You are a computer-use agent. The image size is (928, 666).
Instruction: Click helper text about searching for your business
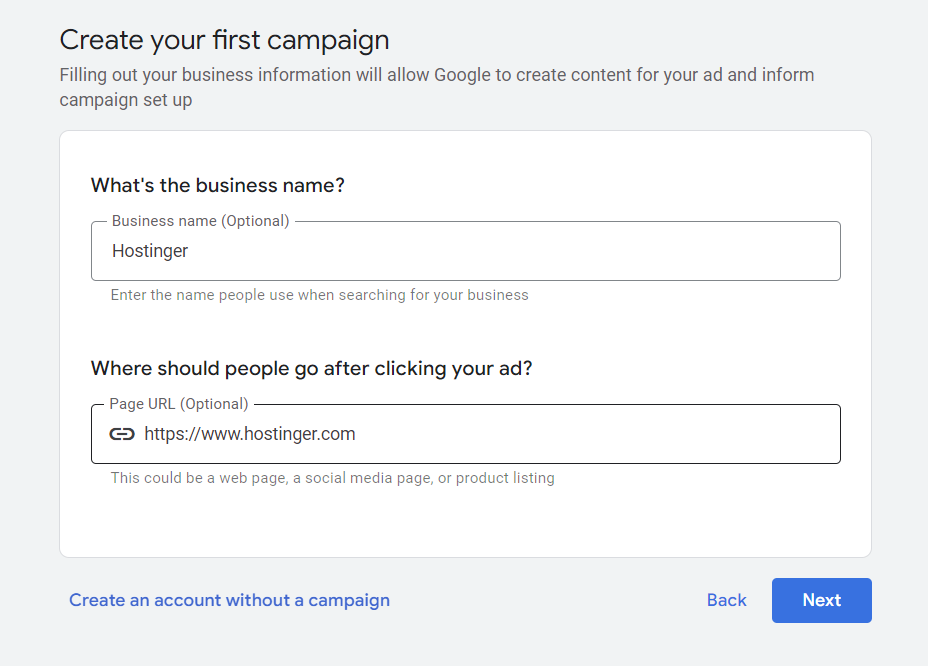point(319,295)
